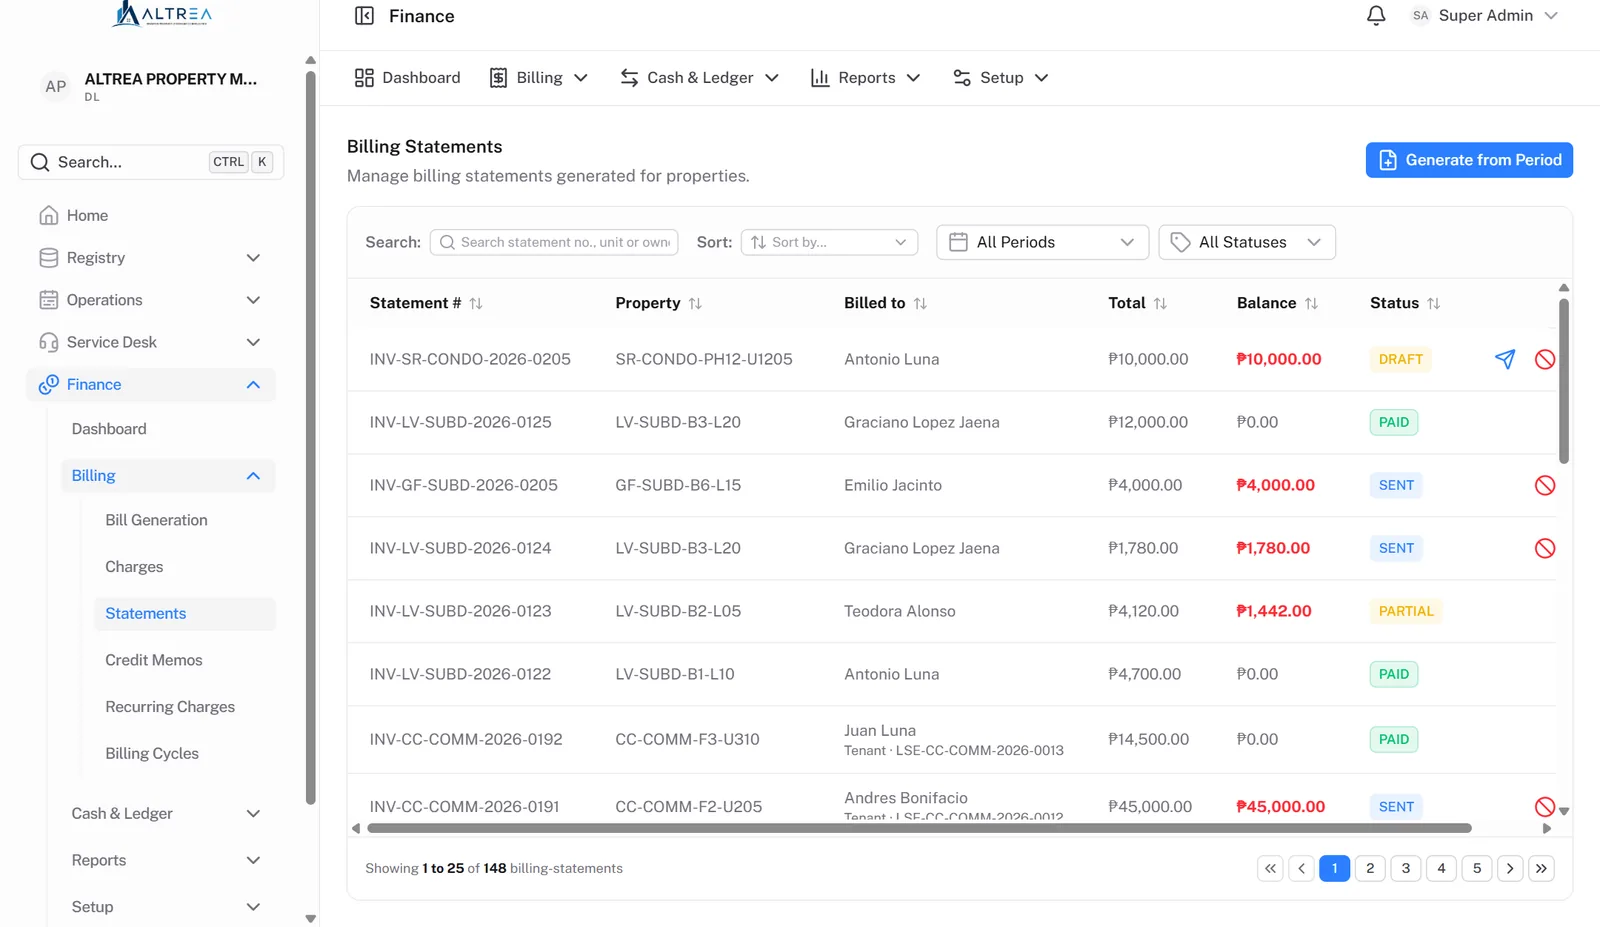Collapse sidebar with the panel toggle icon
1600x927 pixels.
[364, 16]
